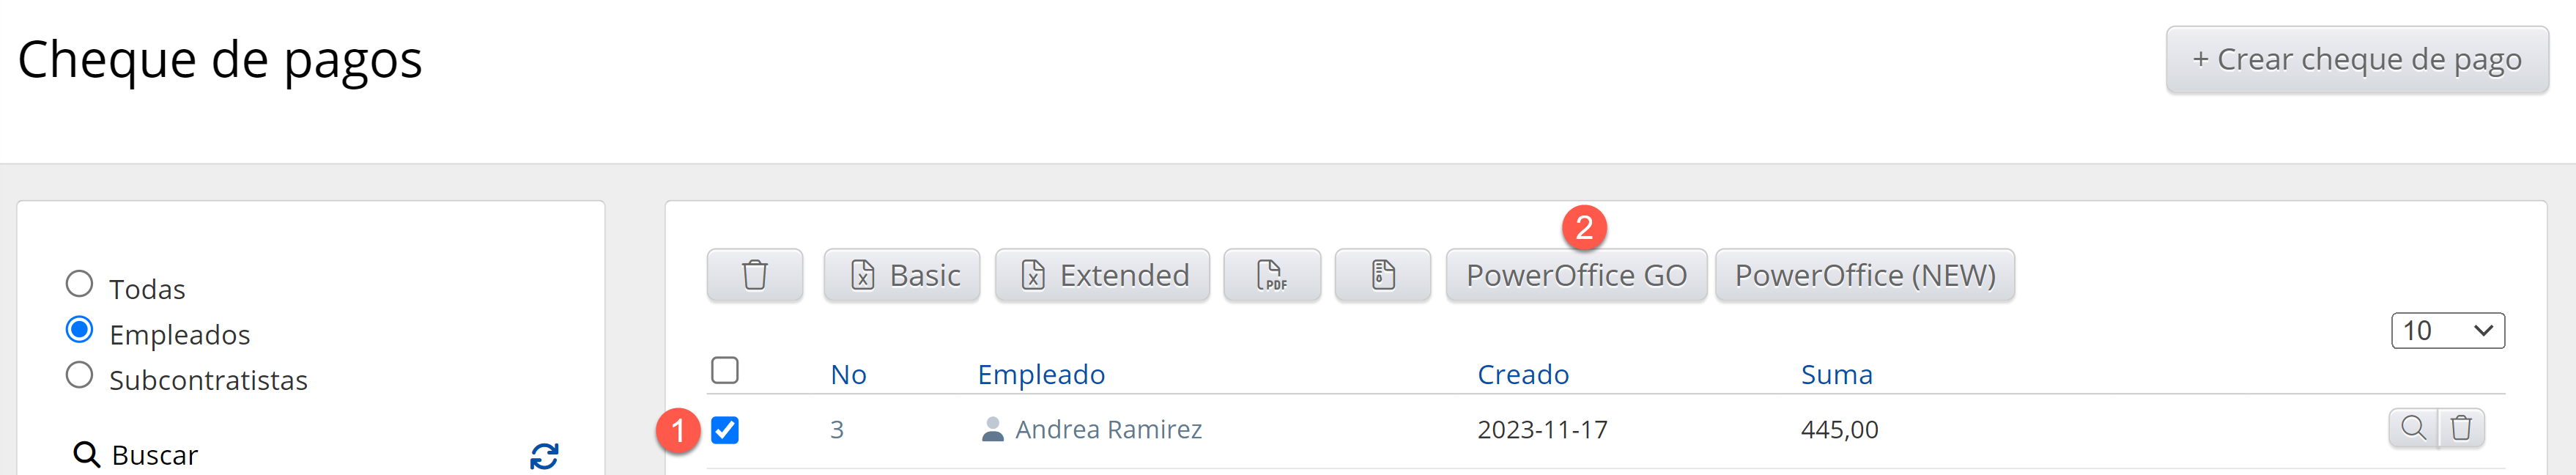2576x475 pixels.
Task: Click the bulk delete trash button in toolbar
Action: tap(754, 275)
